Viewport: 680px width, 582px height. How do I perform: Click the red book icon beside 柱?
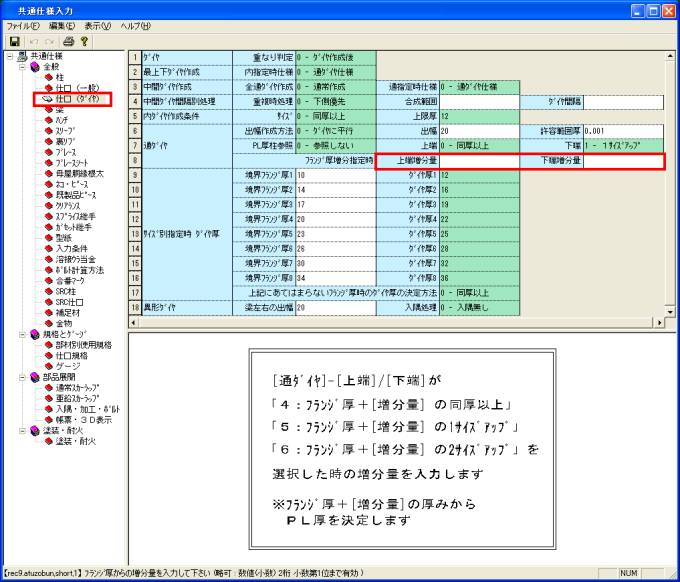click(x=49, y=77)
